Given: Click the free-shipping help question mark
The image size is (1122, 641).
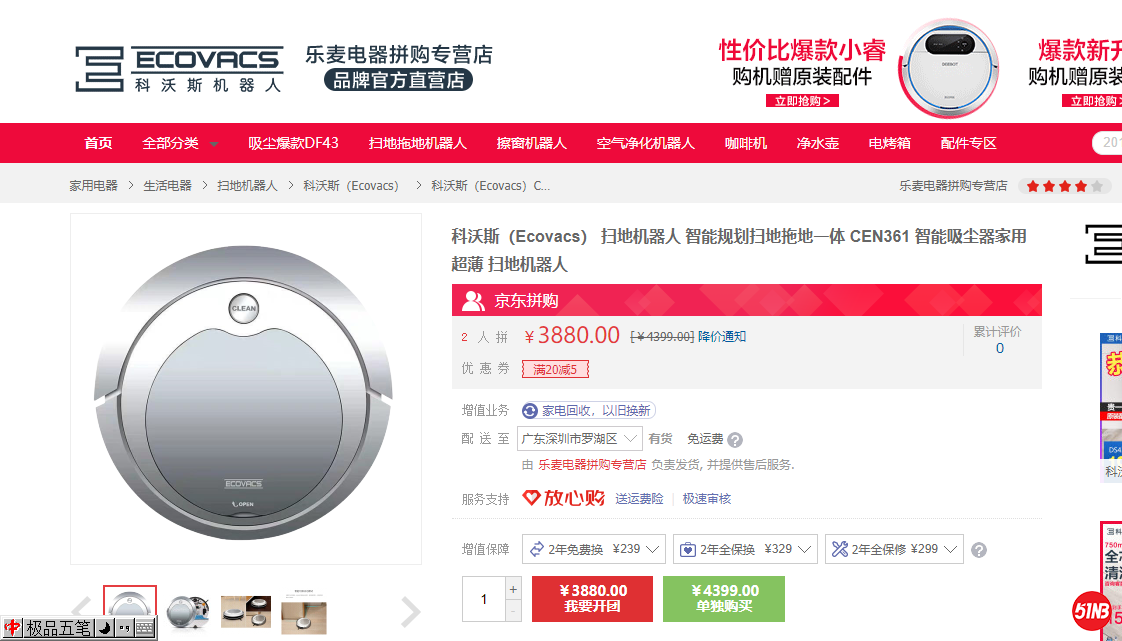Looking at the screenshot, I should point(735,440).
